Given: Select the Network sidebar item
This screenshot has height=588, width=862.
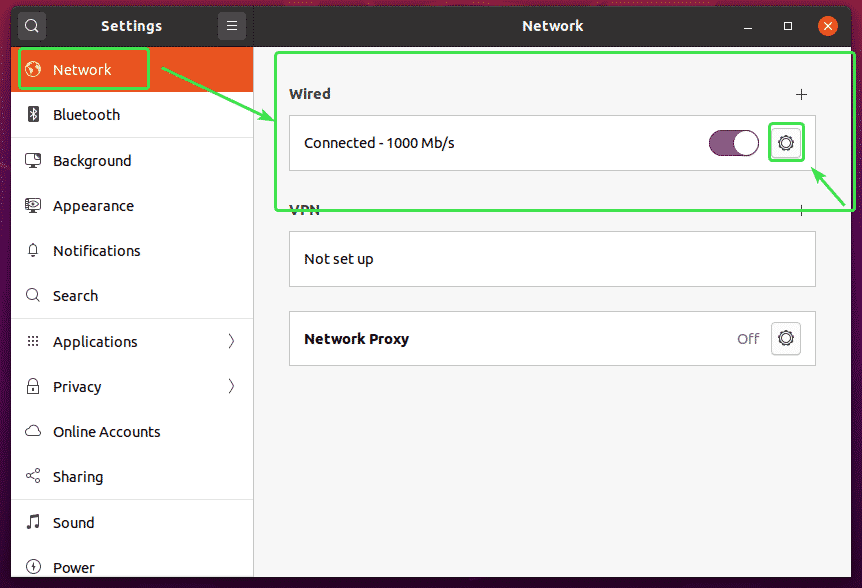Looking at the screenshot, I should tap(82, 70).
